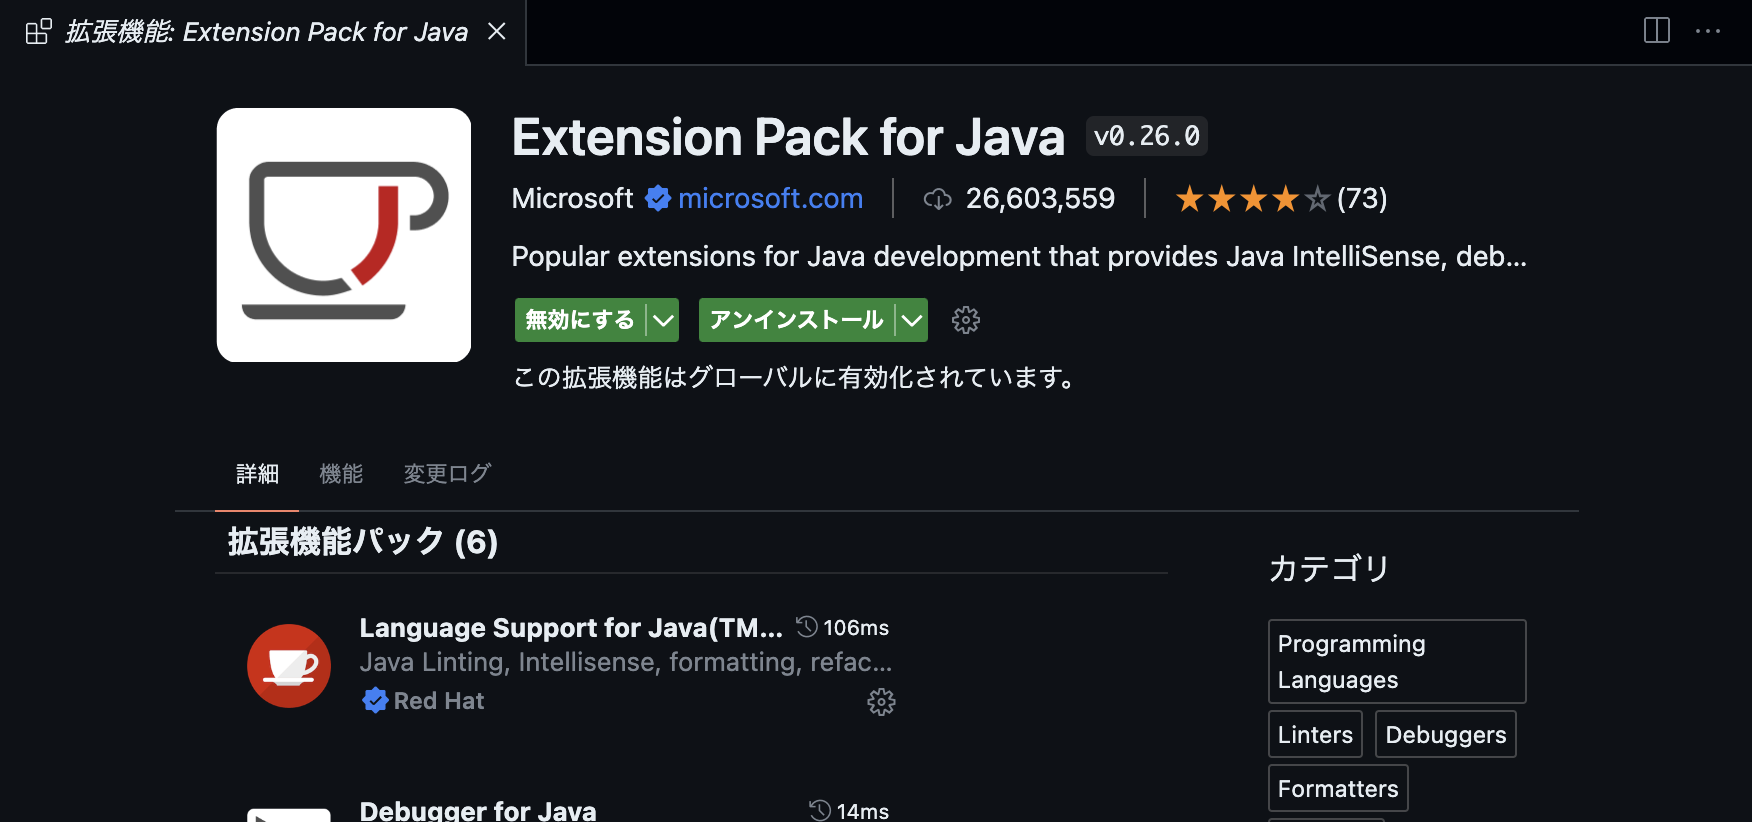Click the clock icon showing 106ms activation time
1752x822 pixels.
coord(806,627)
